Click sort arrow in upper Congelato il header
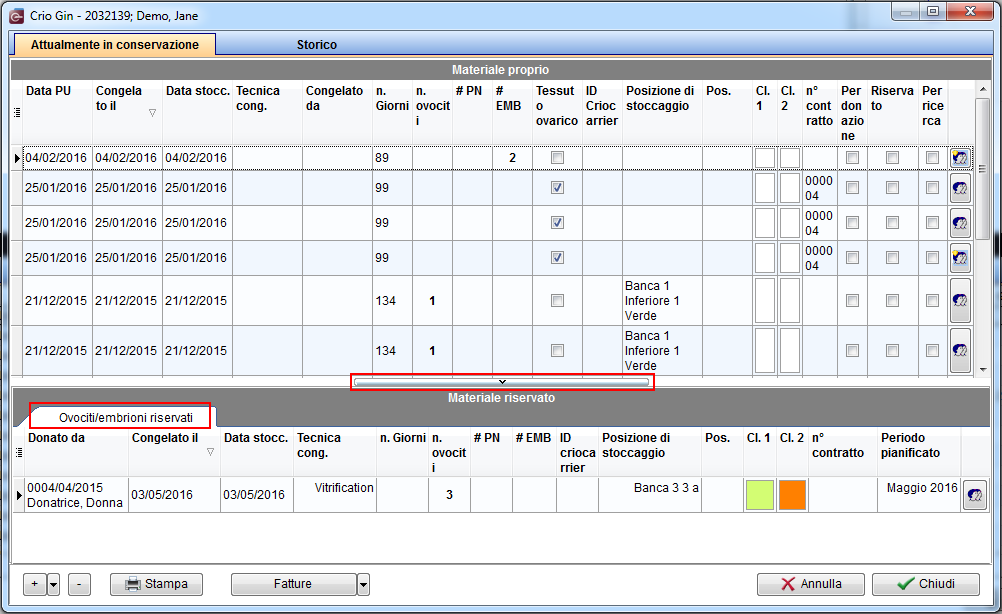This screenshot has width=1002, height=614. [x=152, y=112]
